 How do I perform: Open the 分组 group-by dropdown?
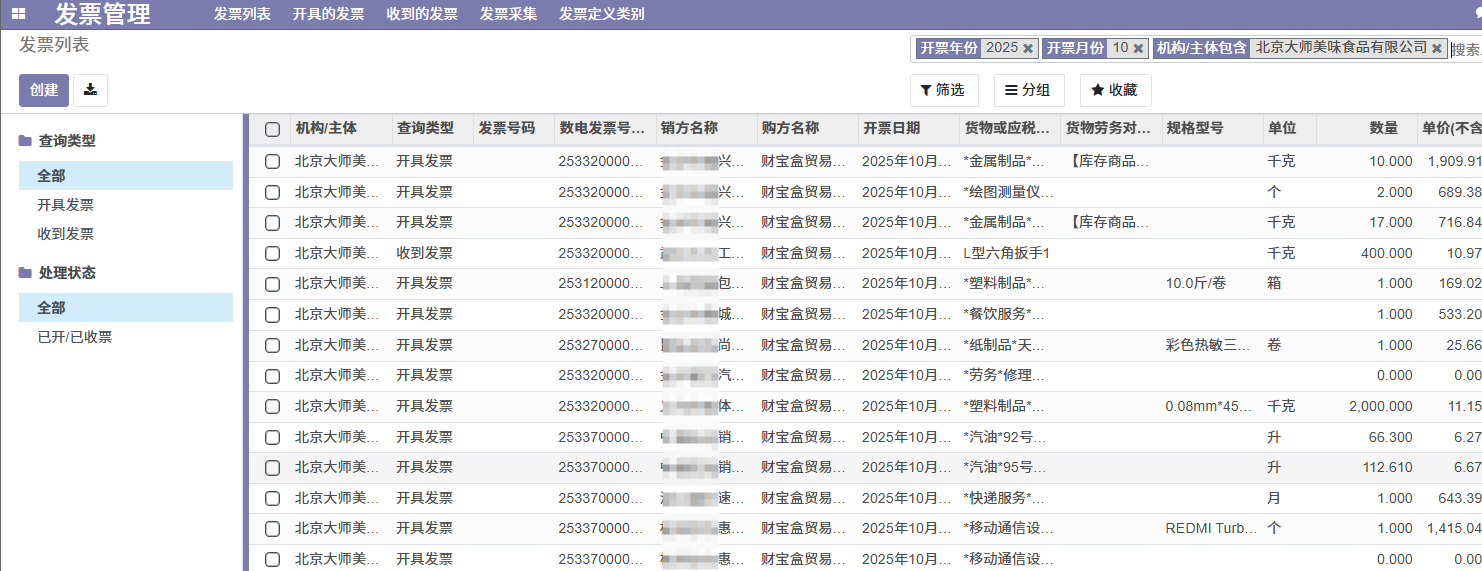(x=1028, y=90)
